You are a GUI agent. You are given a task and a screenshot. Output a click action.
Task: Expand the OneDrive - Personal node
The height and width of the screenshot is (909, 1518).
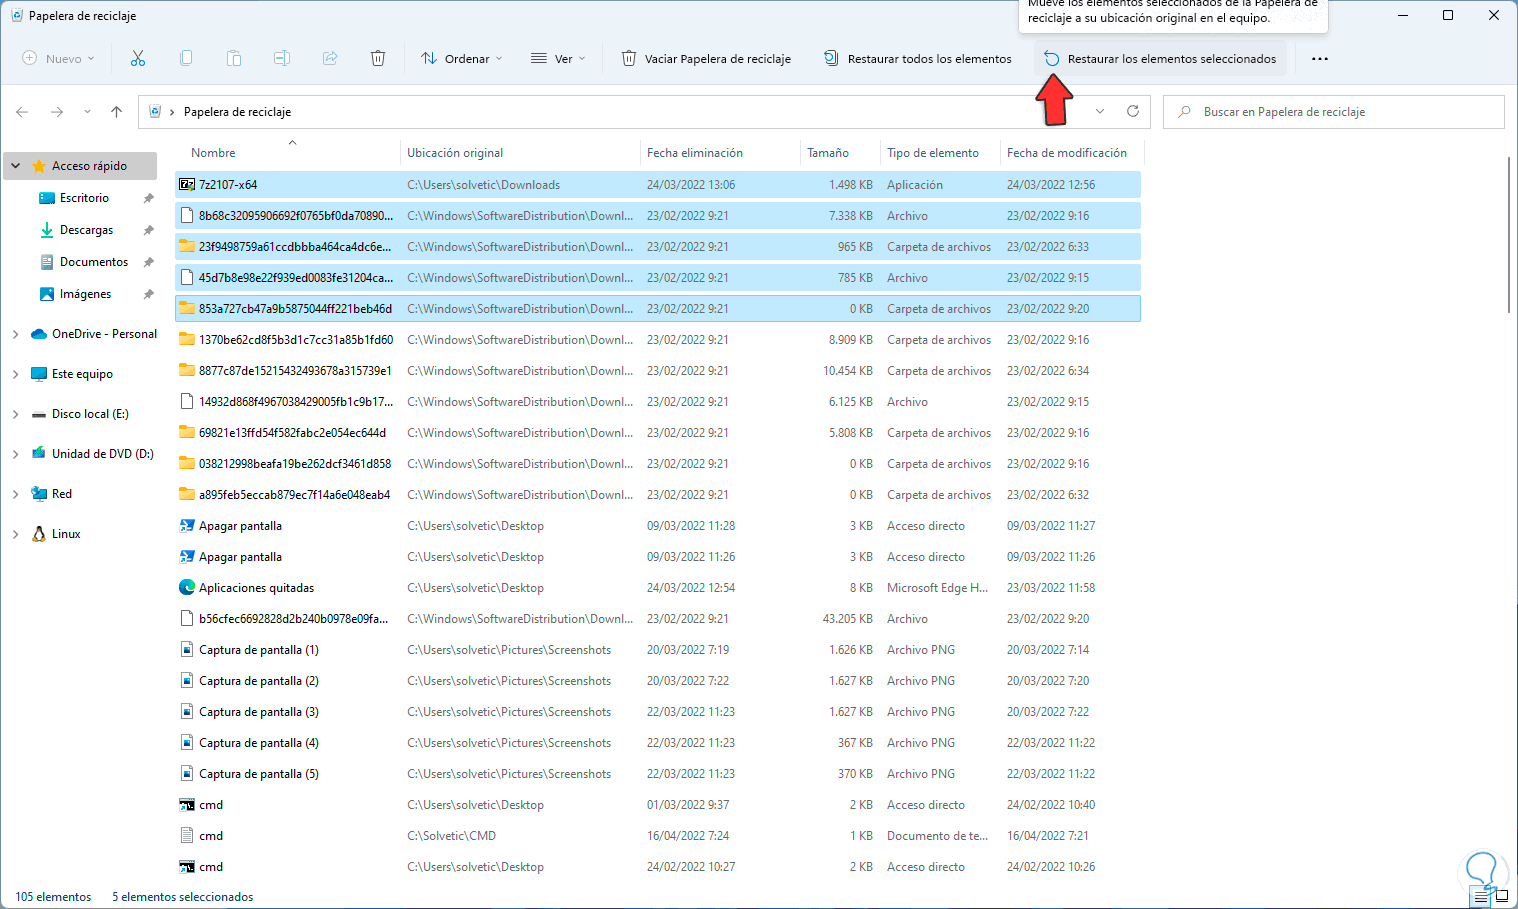16,334
